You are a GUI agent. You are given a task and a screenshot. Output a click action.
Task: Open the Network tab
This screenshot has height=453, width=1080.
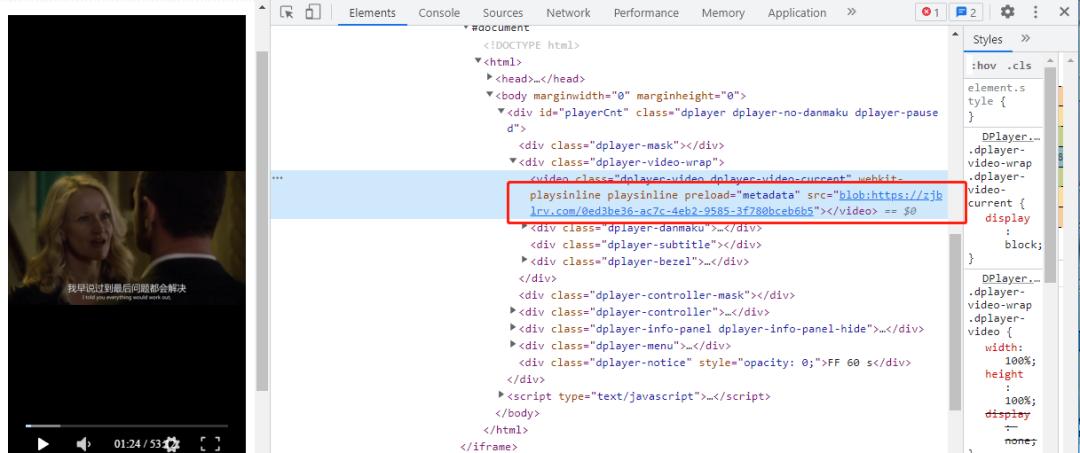pyautogui.click(x=568, y=13)
